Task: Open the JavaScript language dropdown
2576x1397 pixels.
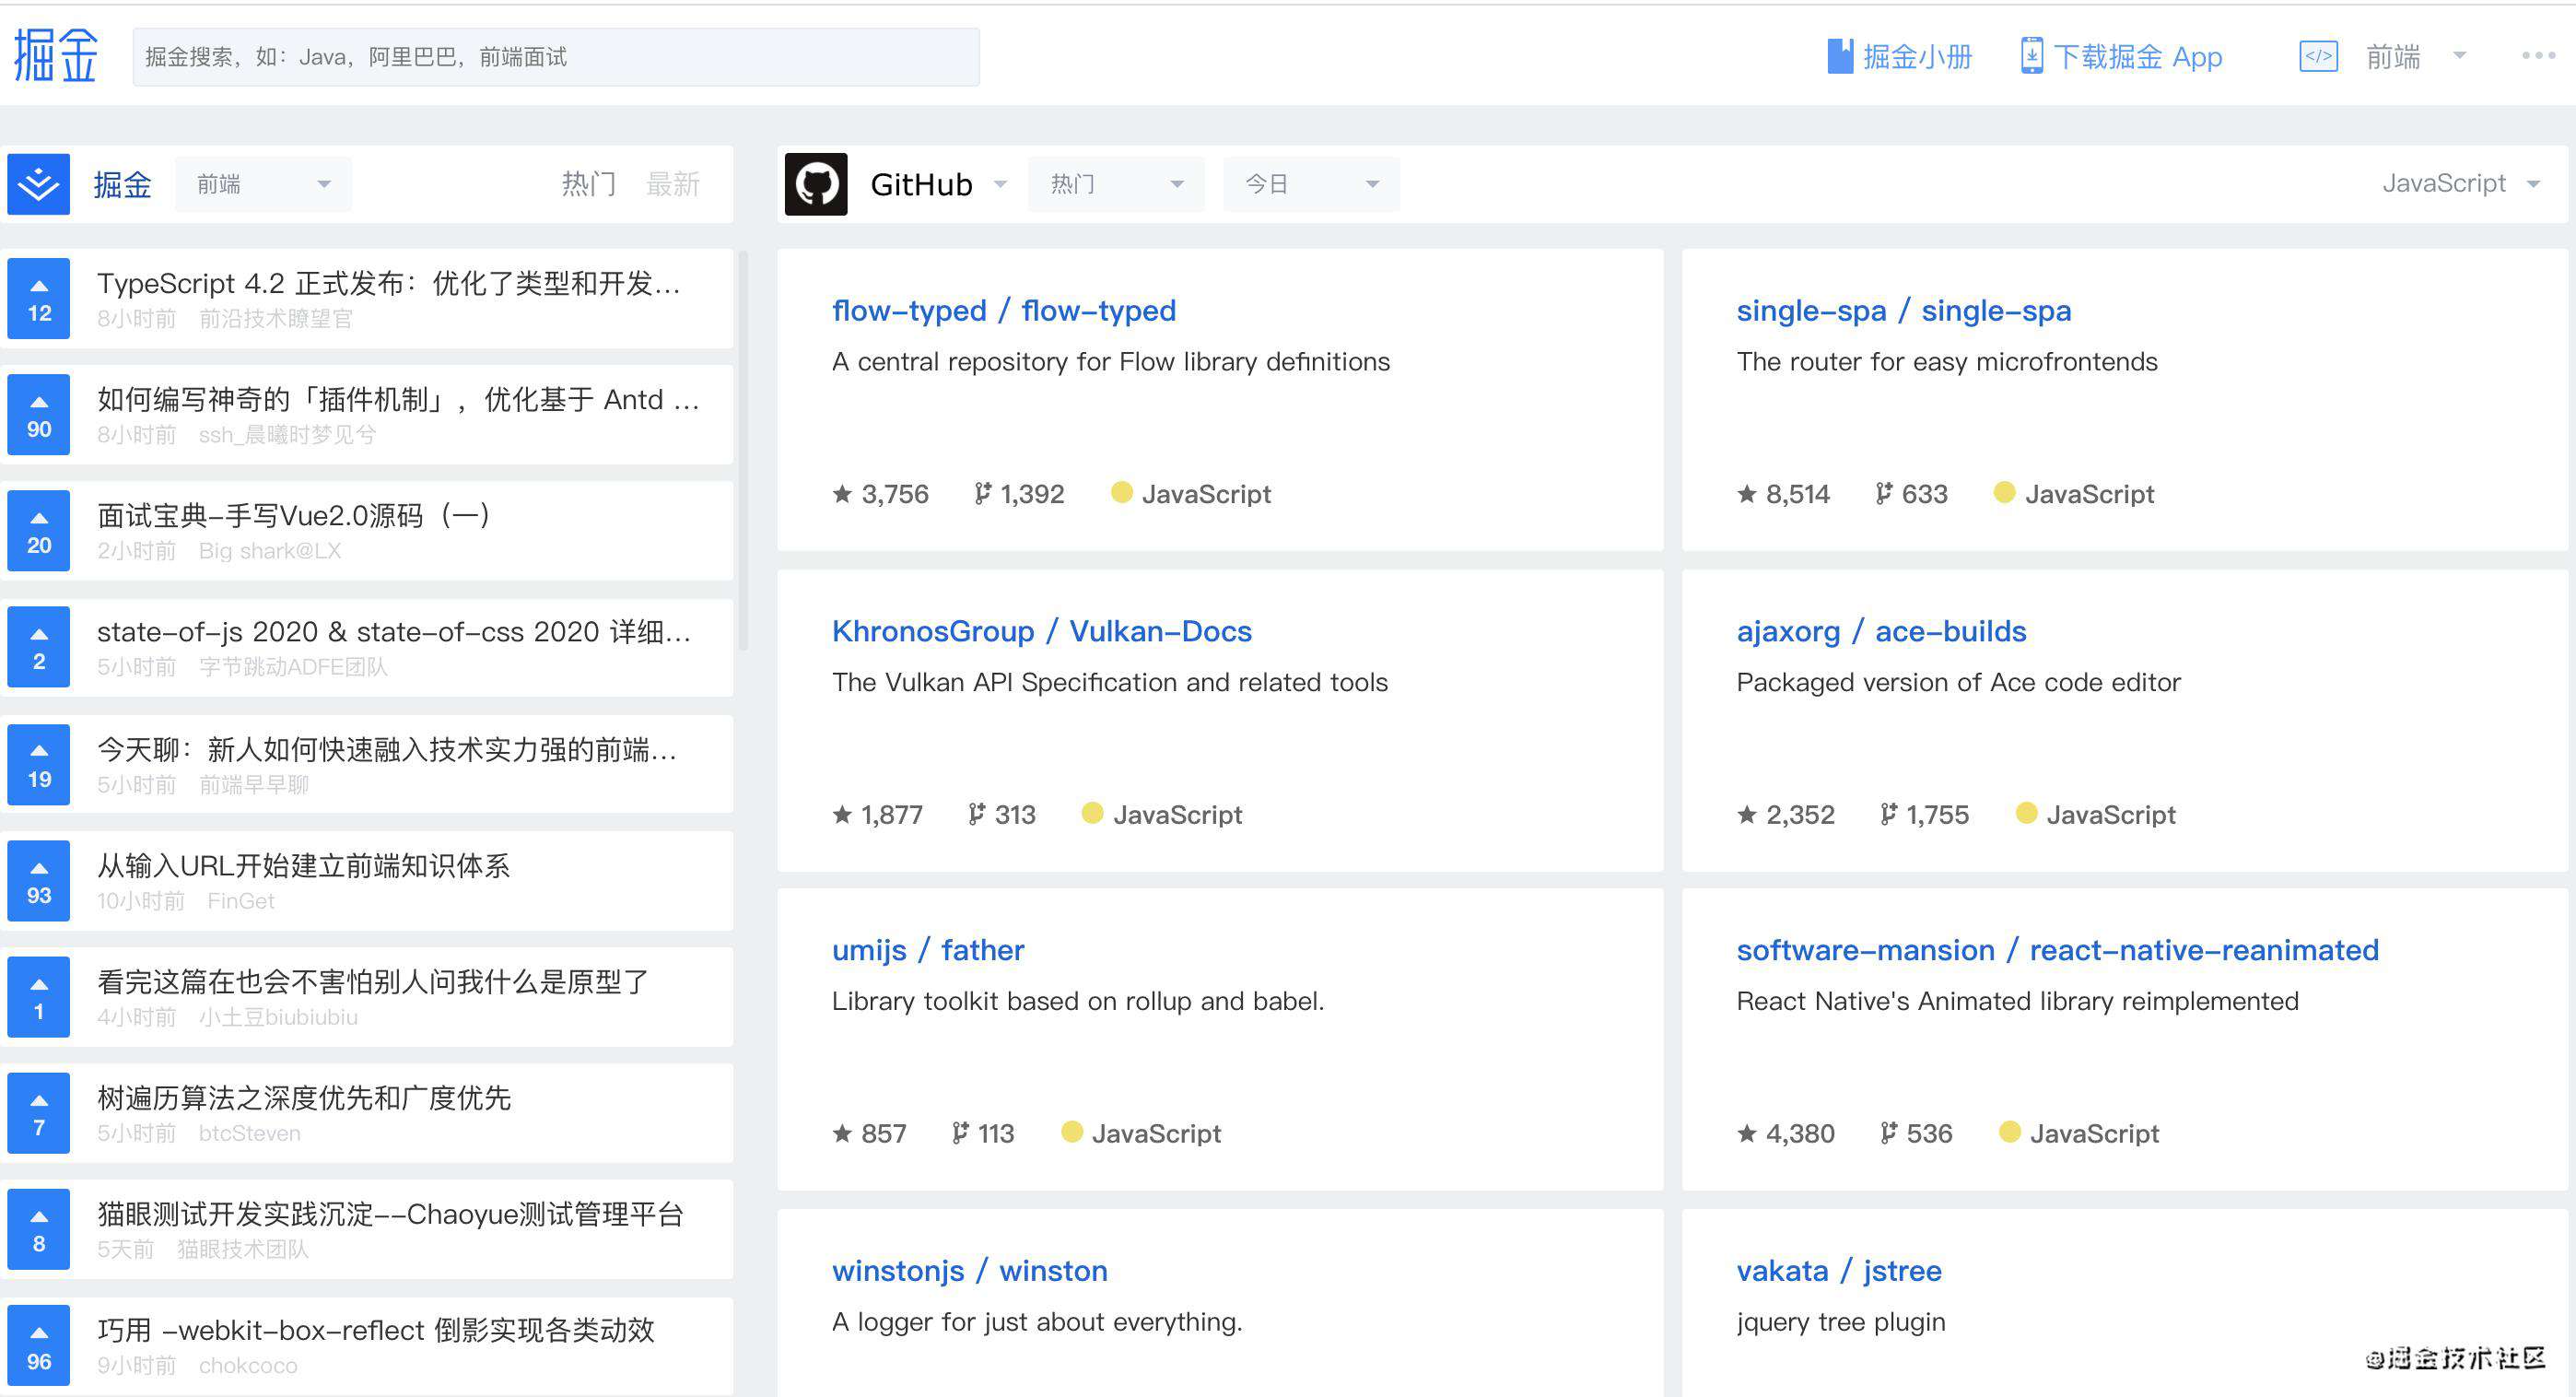Action: pyautogui.click(x=2460, y=183)
